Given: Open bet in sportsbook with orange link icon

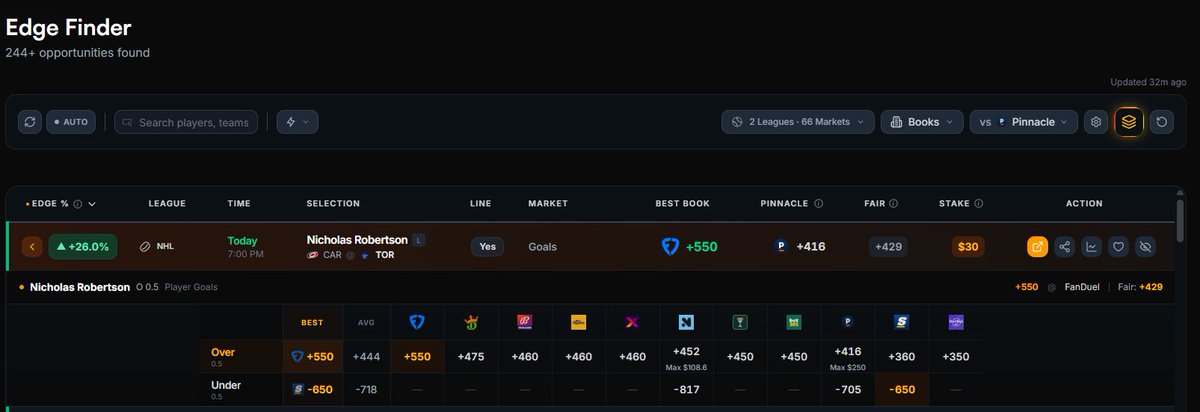Looking at the screenshot, I should point(1038,246).
